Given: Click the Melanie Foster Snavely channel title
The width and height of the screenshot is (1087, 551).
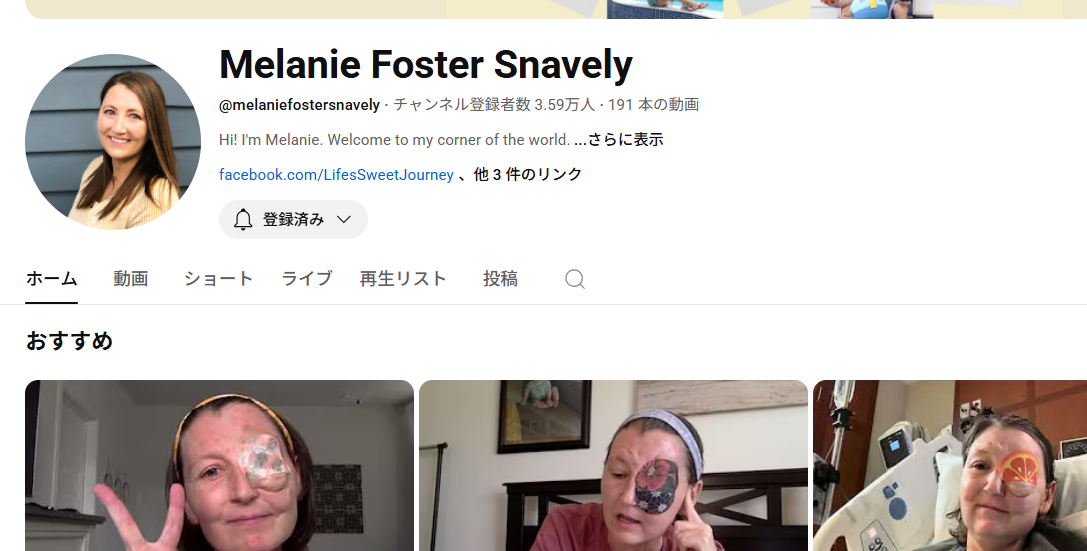Looking at the screenshot, I should (x=426, y=64).
